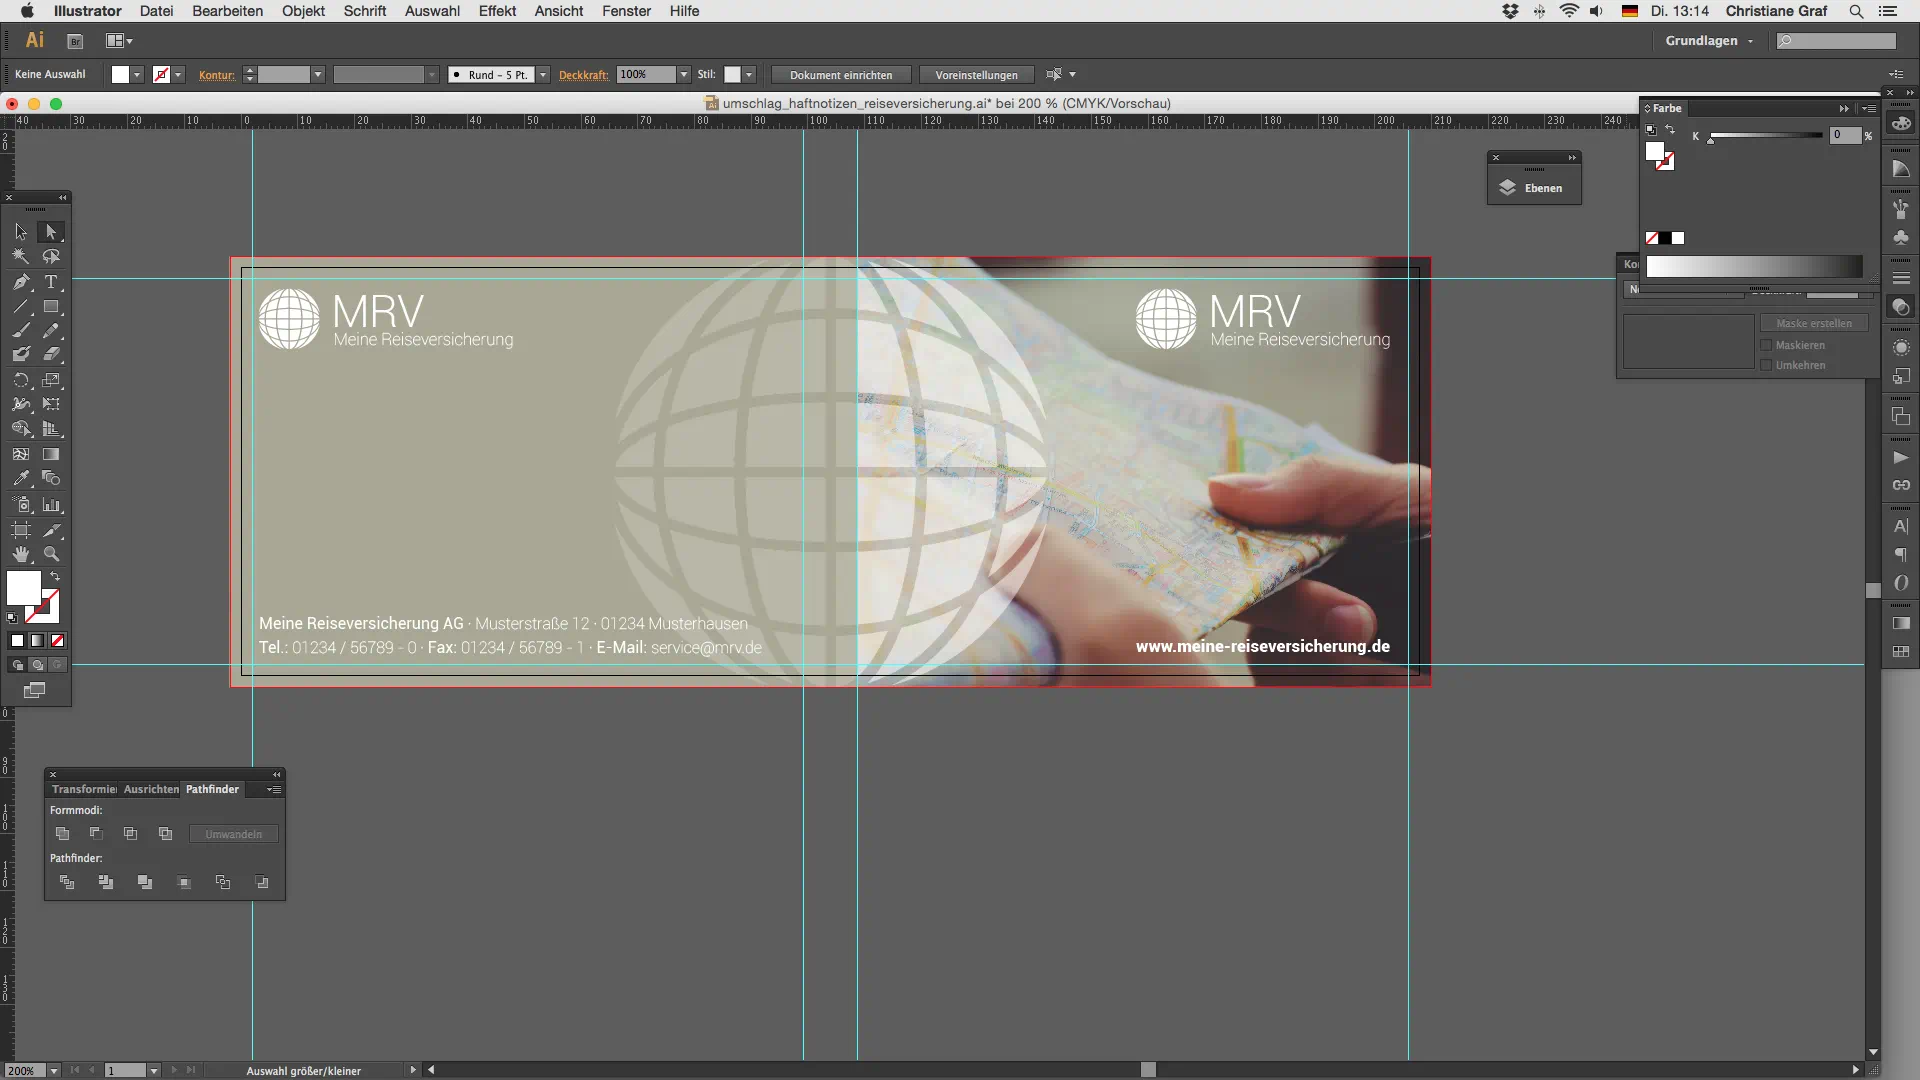Viewport: 1920px width, 1080px height.
Task: Select the Magic Wand tool
Action: pos(21,257)
